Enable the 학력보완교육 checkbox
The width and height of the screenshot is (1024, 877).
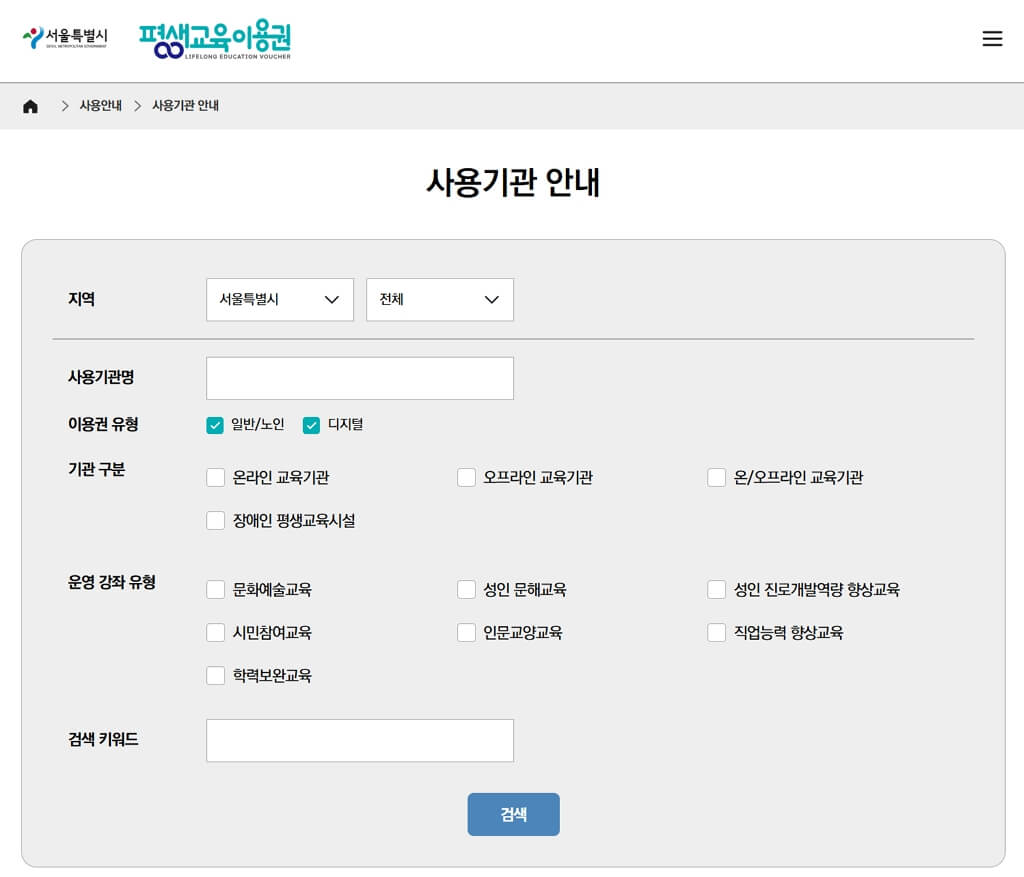(216, 676)
